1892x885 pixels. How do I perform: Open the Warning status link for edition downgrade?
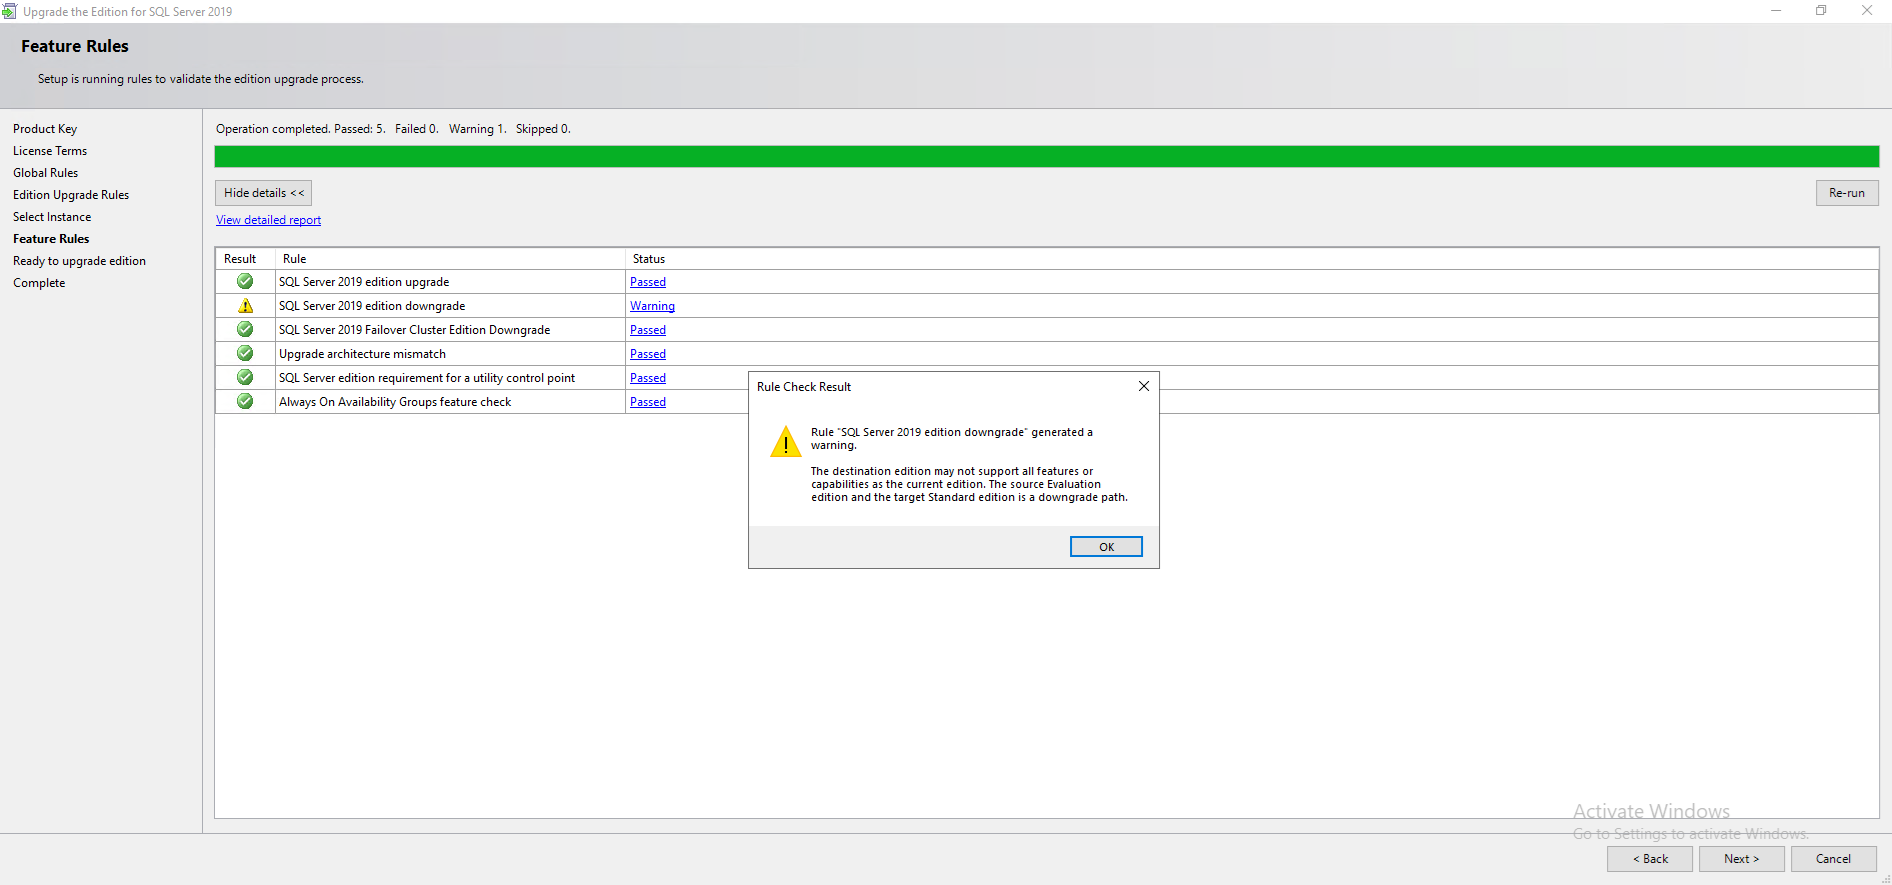coord(652,306)
